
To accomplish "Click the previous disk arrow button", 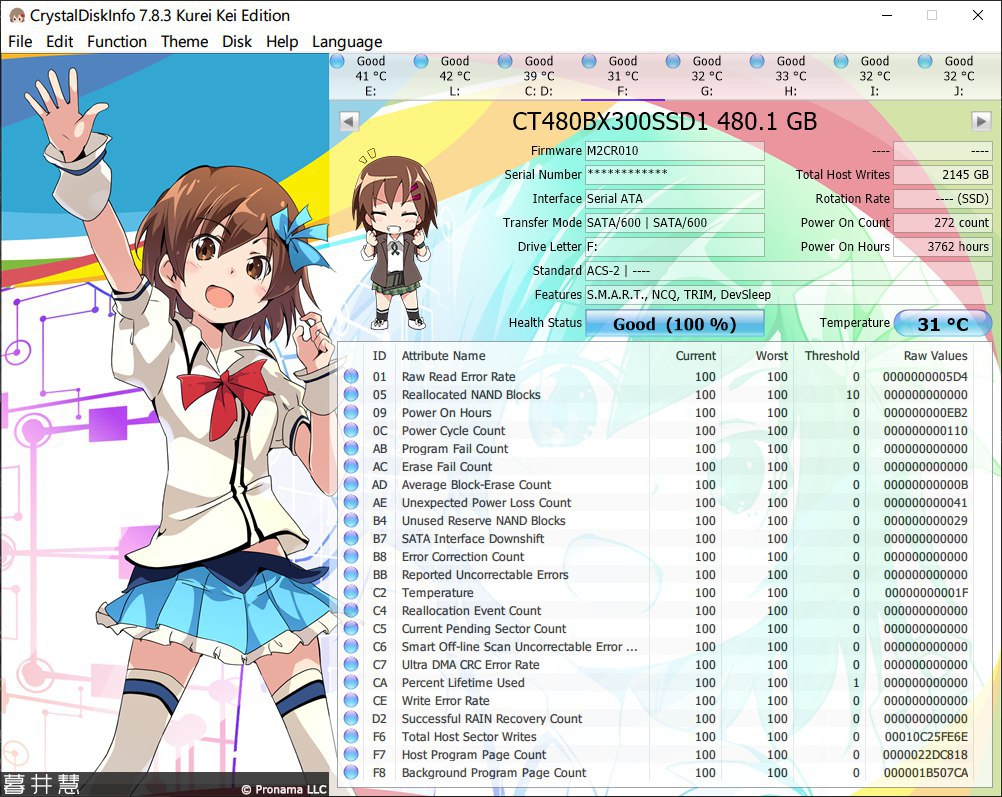I will [349, 121].
